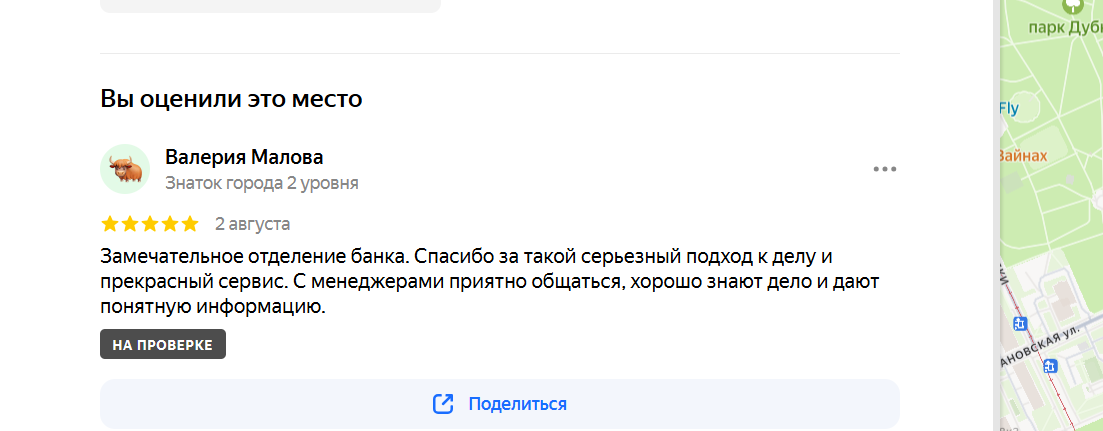Click the upper bus stop icon on map
The image size is (1103, 431).
(1021, 324)
